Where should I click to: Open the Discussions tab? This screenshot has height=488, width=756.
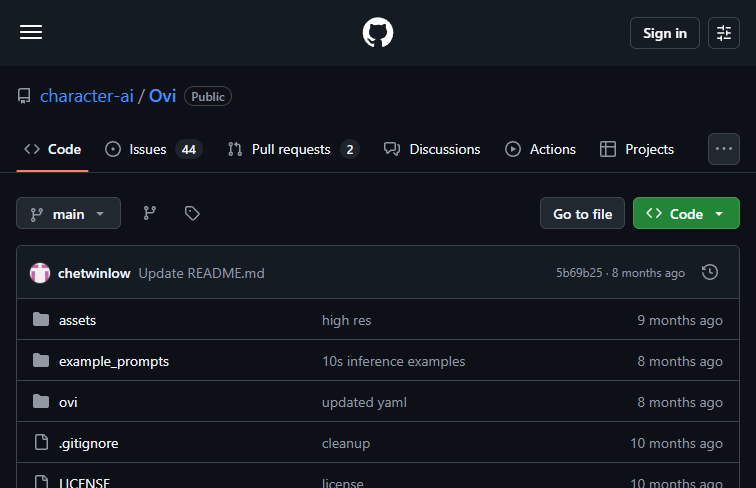pos(432,149)
